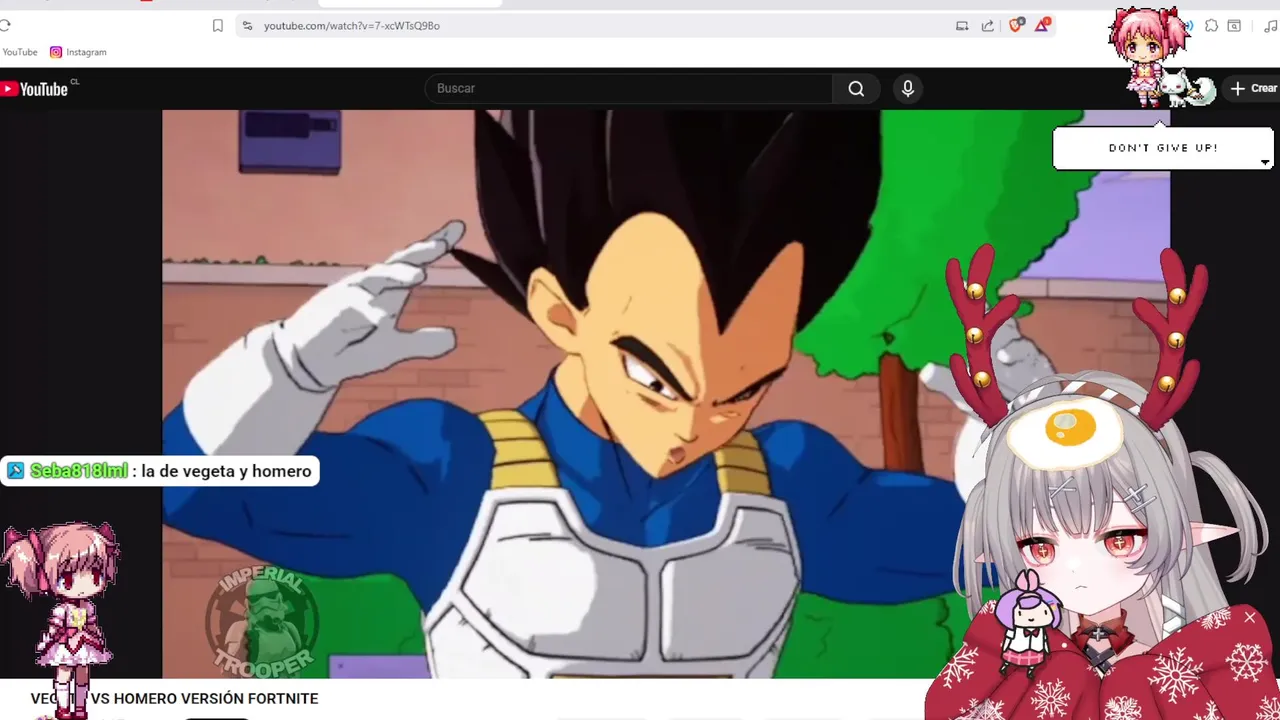1280x720 pixels.
Task: Open the browser extensions puzzle icon
Action: pos(1211,26)
